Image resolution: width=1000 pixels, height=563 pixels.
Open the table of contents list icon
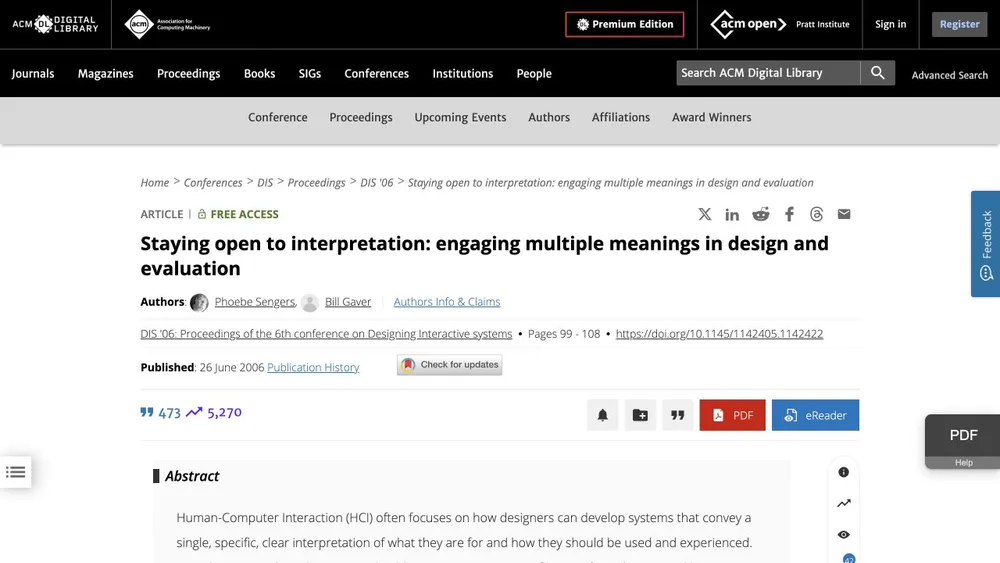(x=15, y=472)
